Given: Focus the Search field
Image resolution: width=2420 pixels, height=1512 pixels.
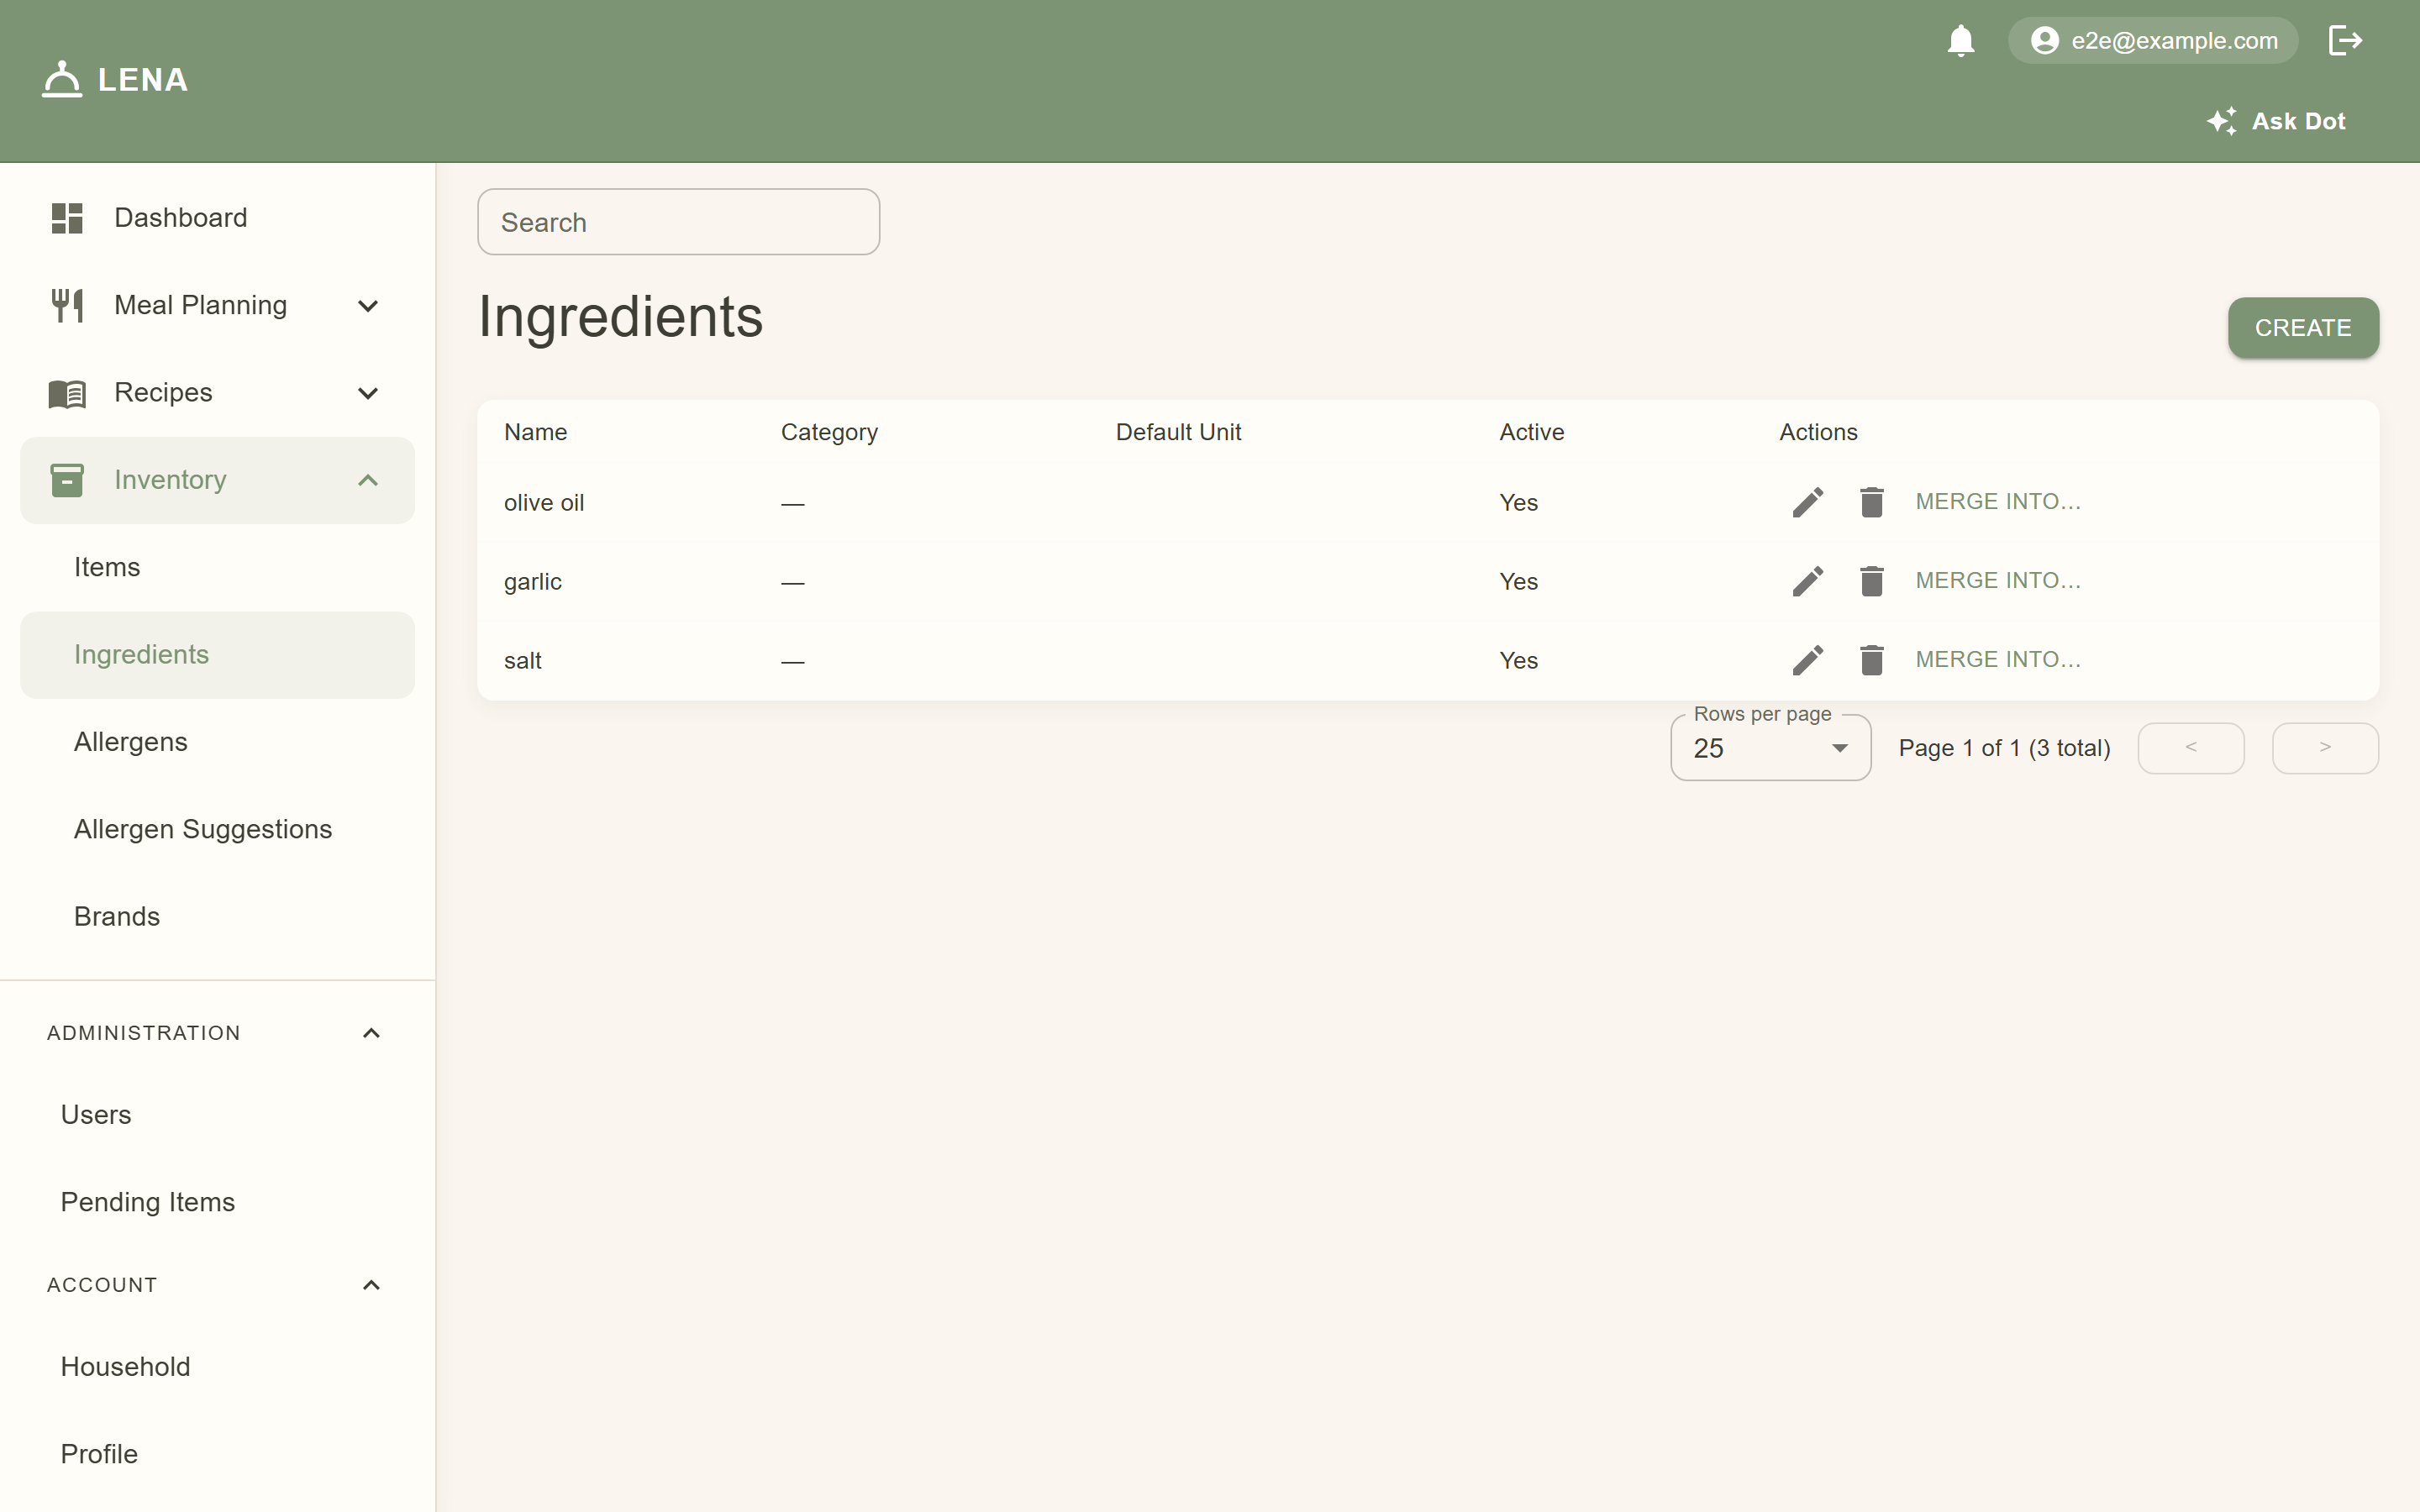Looking at the screenshot, I should coord(678,222).
